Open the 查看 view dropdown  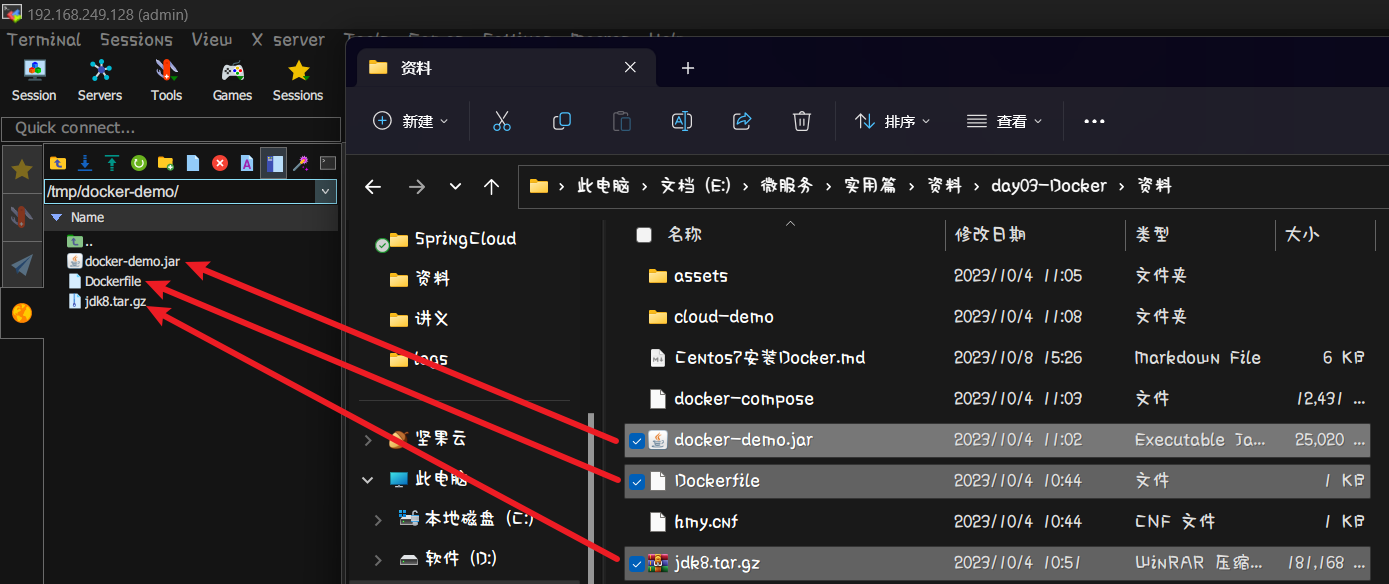(1004, 121)
